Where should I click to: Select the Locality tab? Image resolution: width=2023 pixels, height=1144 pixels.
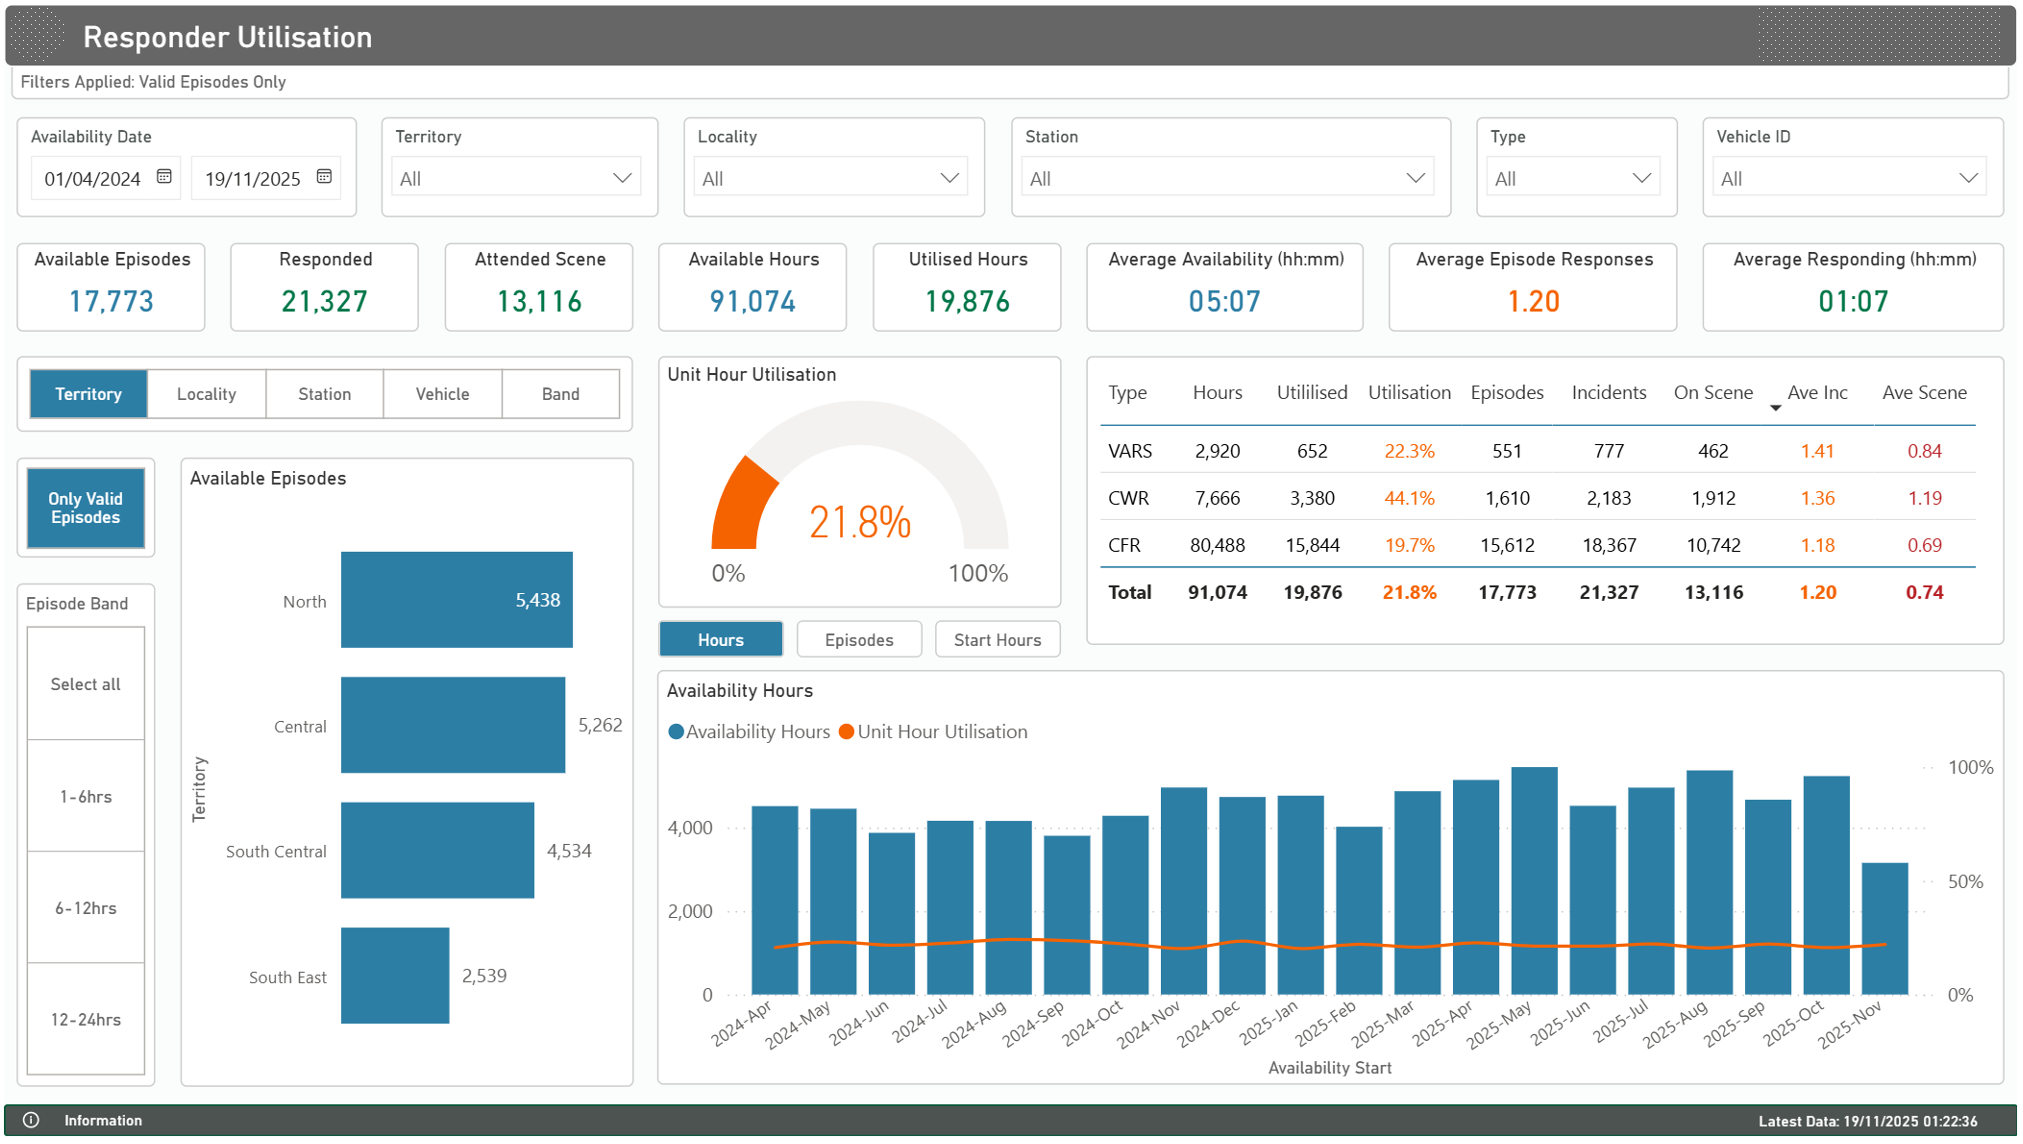coord(206,393)
